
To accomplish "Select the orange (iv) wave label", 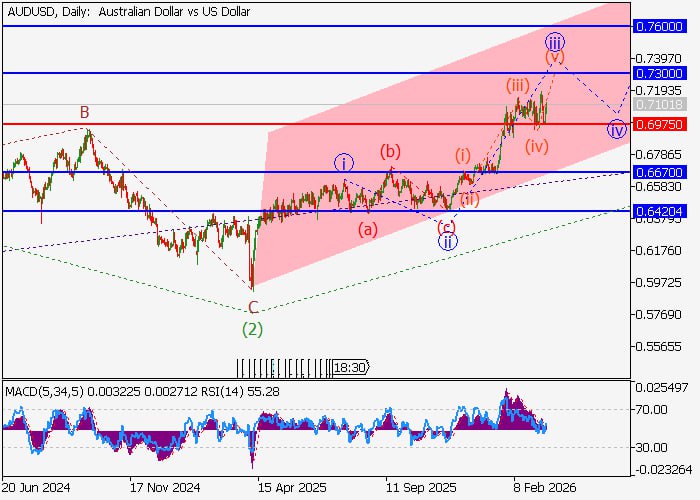I will click(537, 147).
